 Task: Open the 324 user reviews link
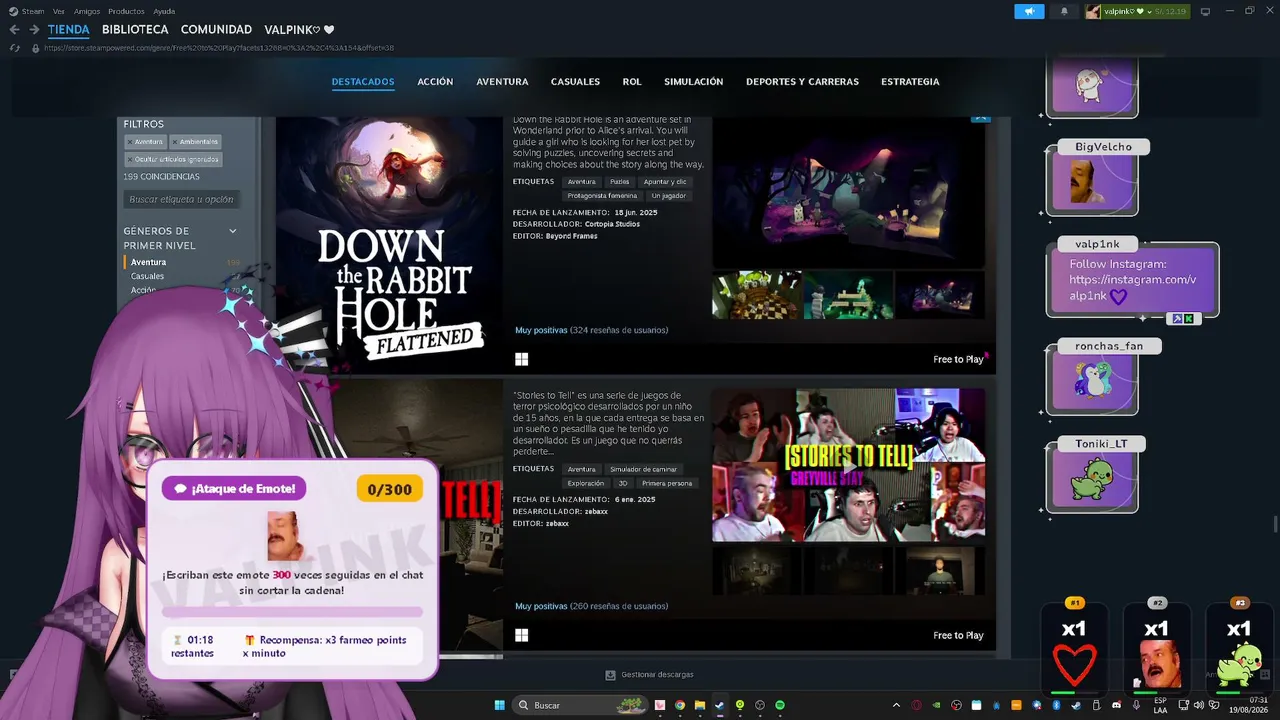591,330
